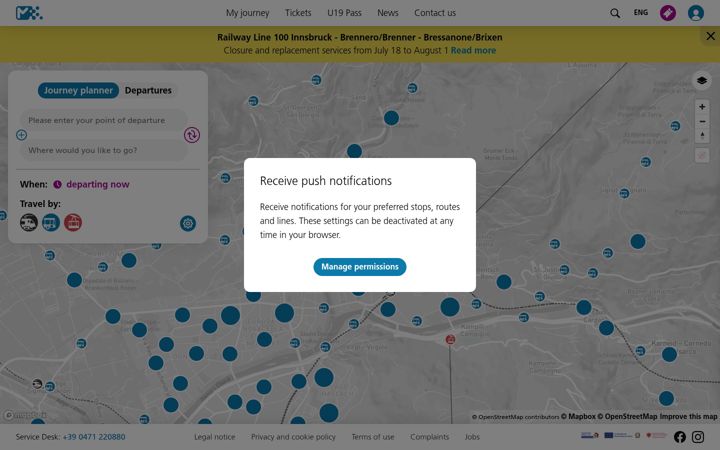Viewport: 720px width, 450px height.
Task: Open the Jobs footer link
Action: (x=472, y=437)
